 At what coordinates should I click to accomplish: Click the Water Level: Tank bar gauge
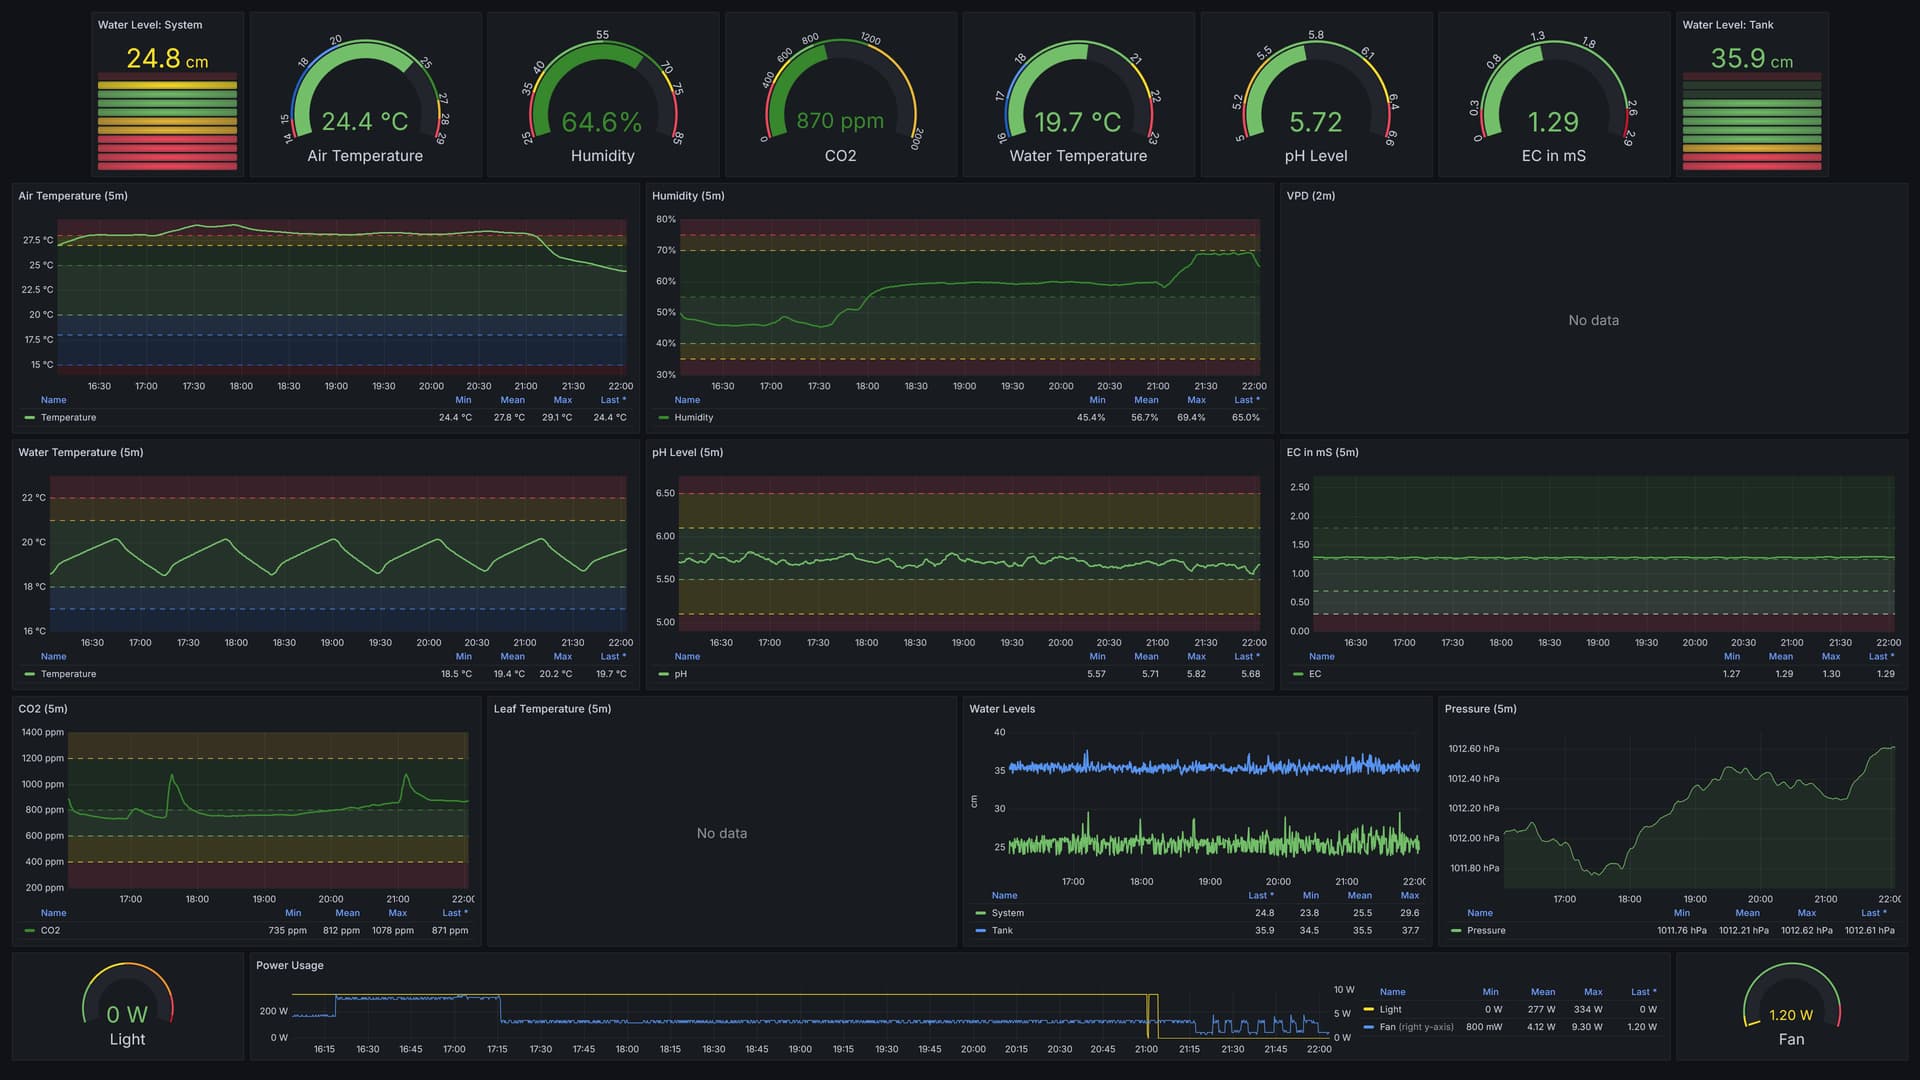[1751, 120]
